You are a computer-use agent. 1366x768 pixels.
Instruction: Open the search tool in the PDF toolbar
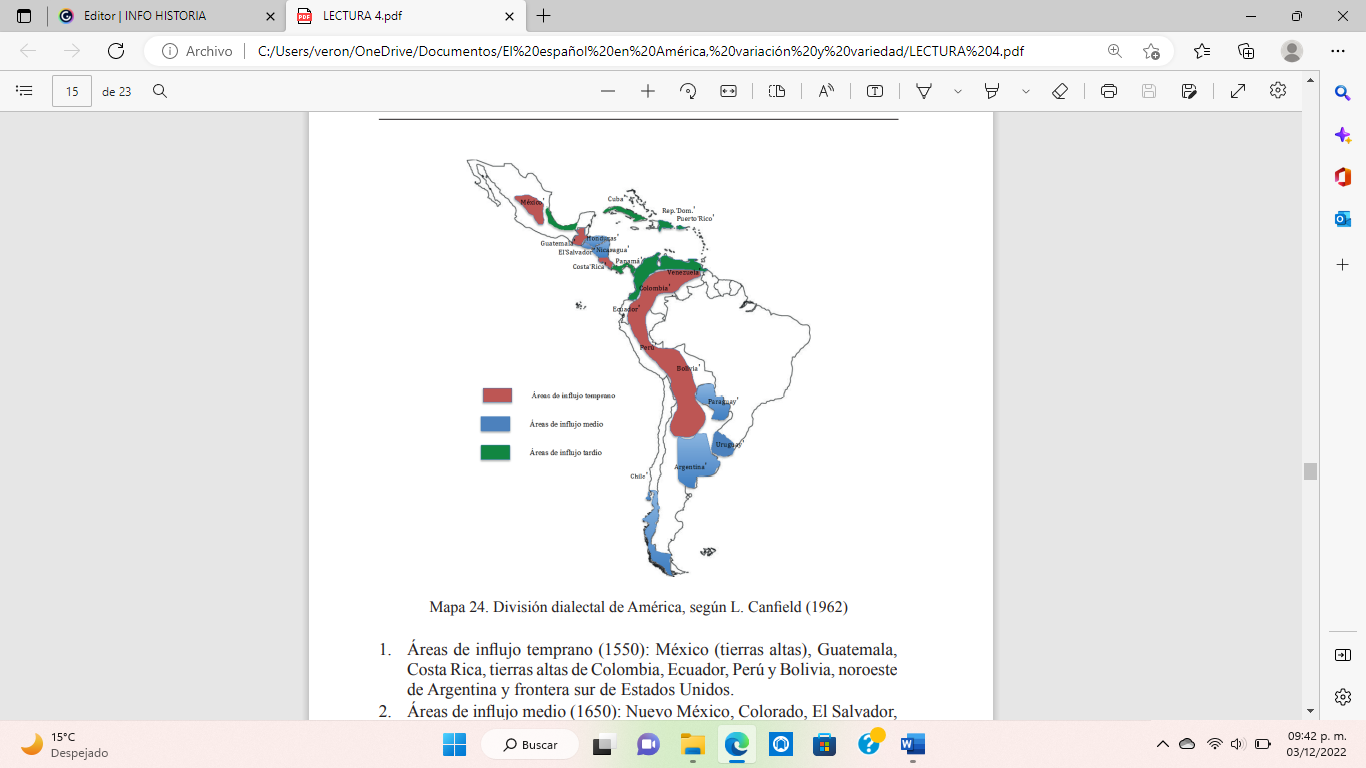click(160, 90)
